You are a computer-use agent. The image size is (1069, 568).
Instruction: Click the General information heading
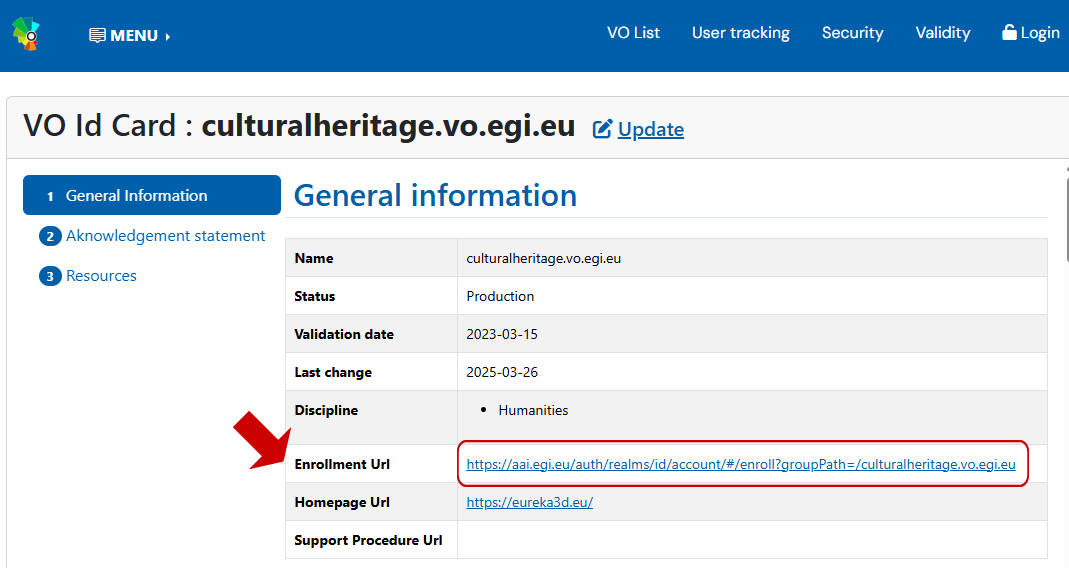tap(435, 196)
